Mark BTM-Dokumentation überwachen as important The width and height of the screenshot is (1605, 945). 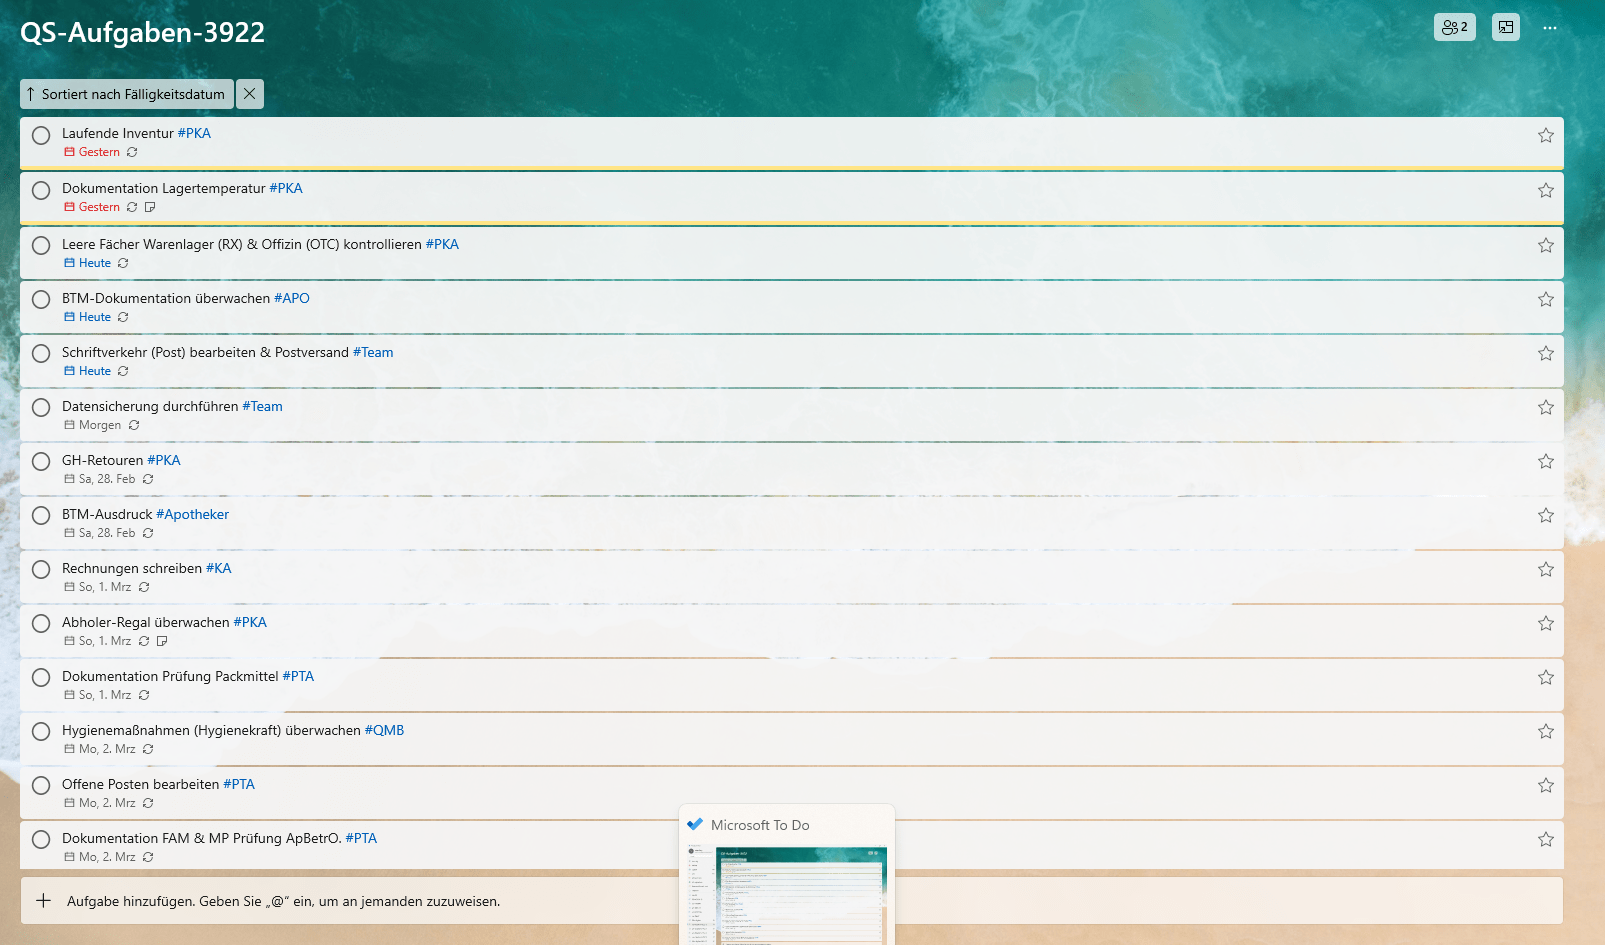pyautogui.click(x=1545, y=299)
